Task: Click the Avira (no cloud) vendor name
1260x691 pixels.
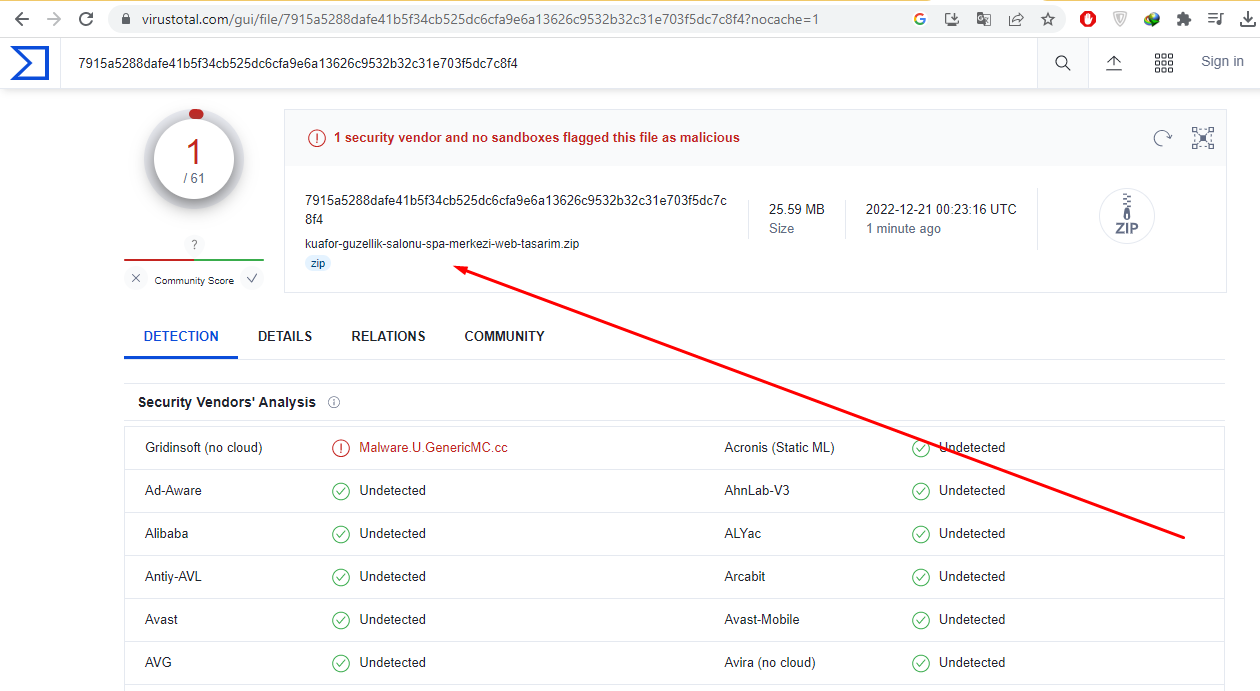Action: pyautogui.click(x=770, y=663)
